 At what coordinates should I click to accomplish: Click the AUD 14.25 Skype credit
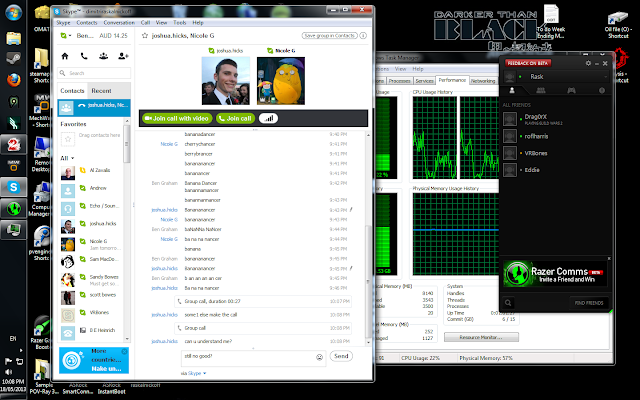[113, 36]
